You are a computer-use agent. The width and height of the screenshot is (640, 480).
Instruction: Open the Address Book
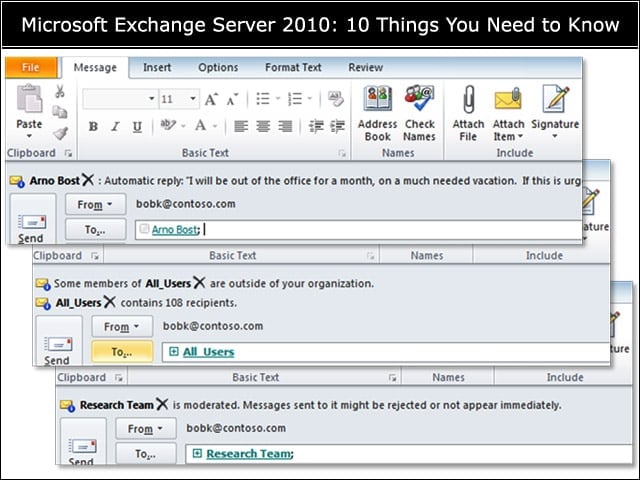point(378,113)
